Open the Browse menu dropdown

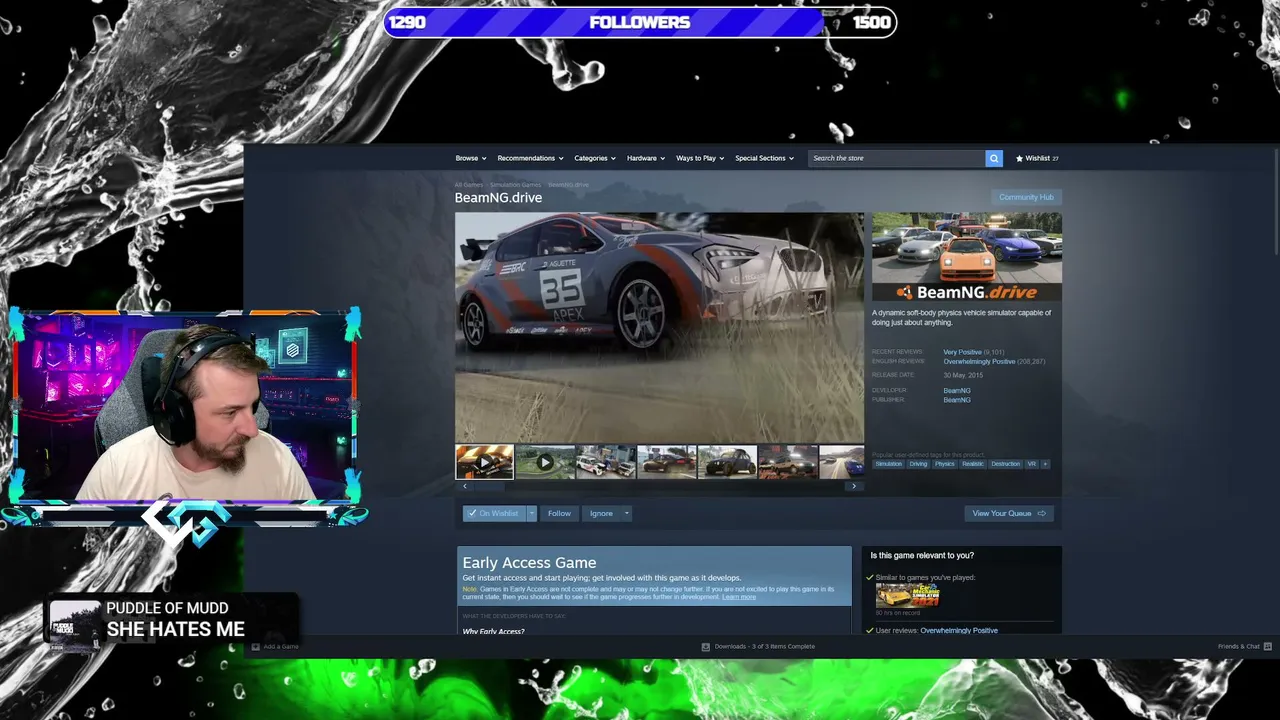click(x=471, y=158)
